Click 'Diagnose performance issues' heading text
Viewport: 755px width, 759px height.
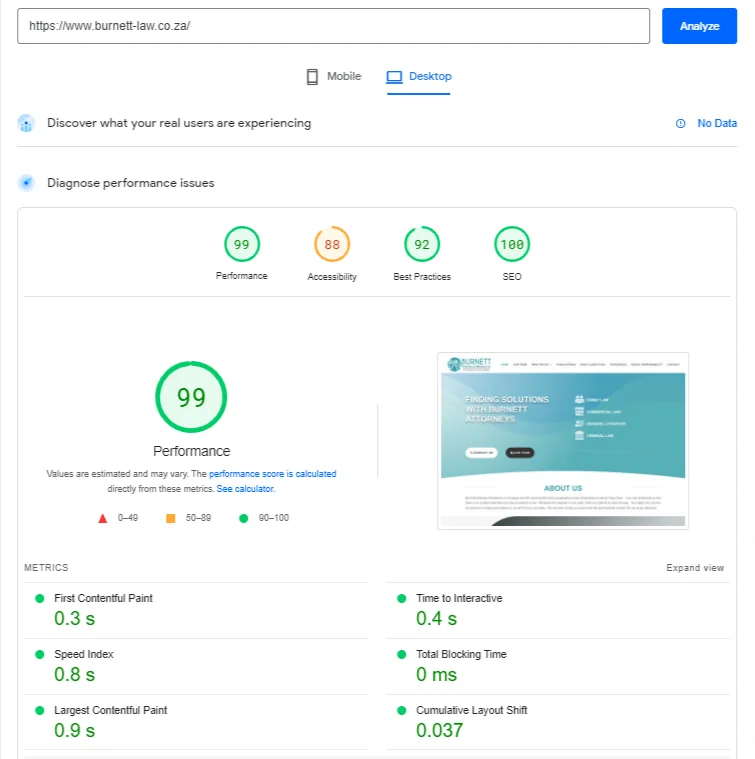(131, 183)
